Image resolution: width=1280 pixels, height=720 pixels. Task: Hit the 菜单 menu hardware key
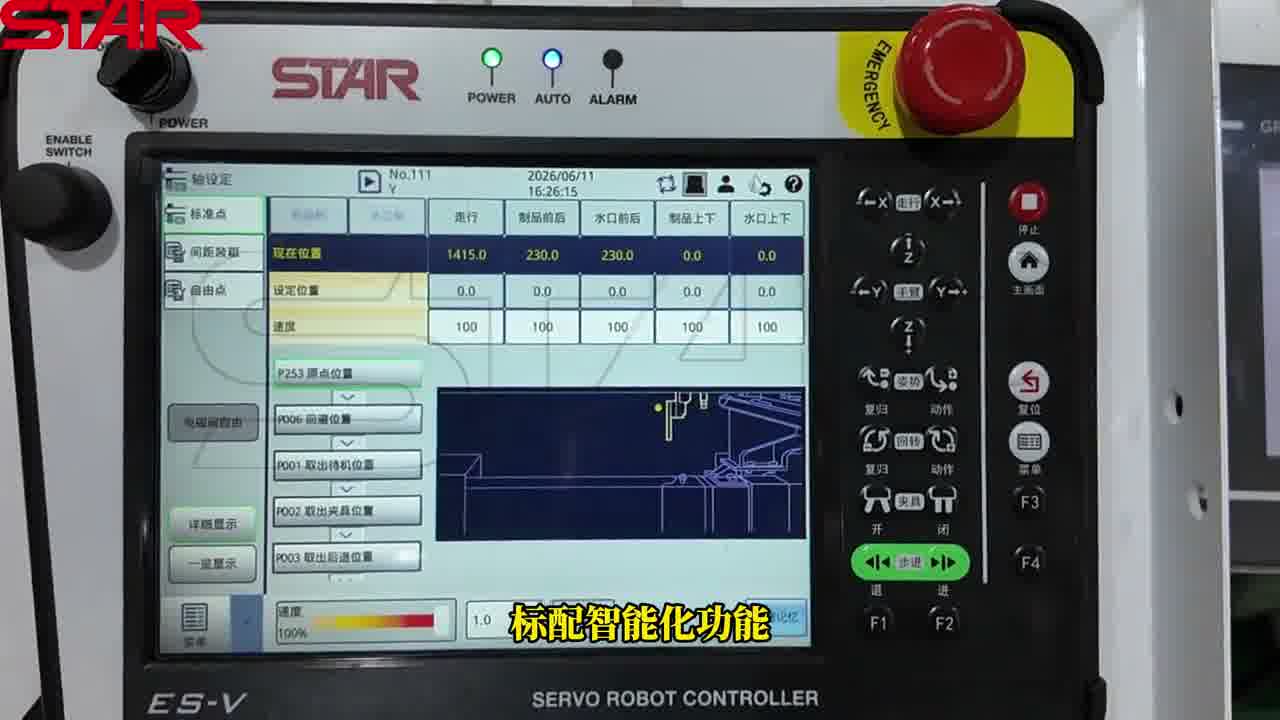pos(1030,441)
